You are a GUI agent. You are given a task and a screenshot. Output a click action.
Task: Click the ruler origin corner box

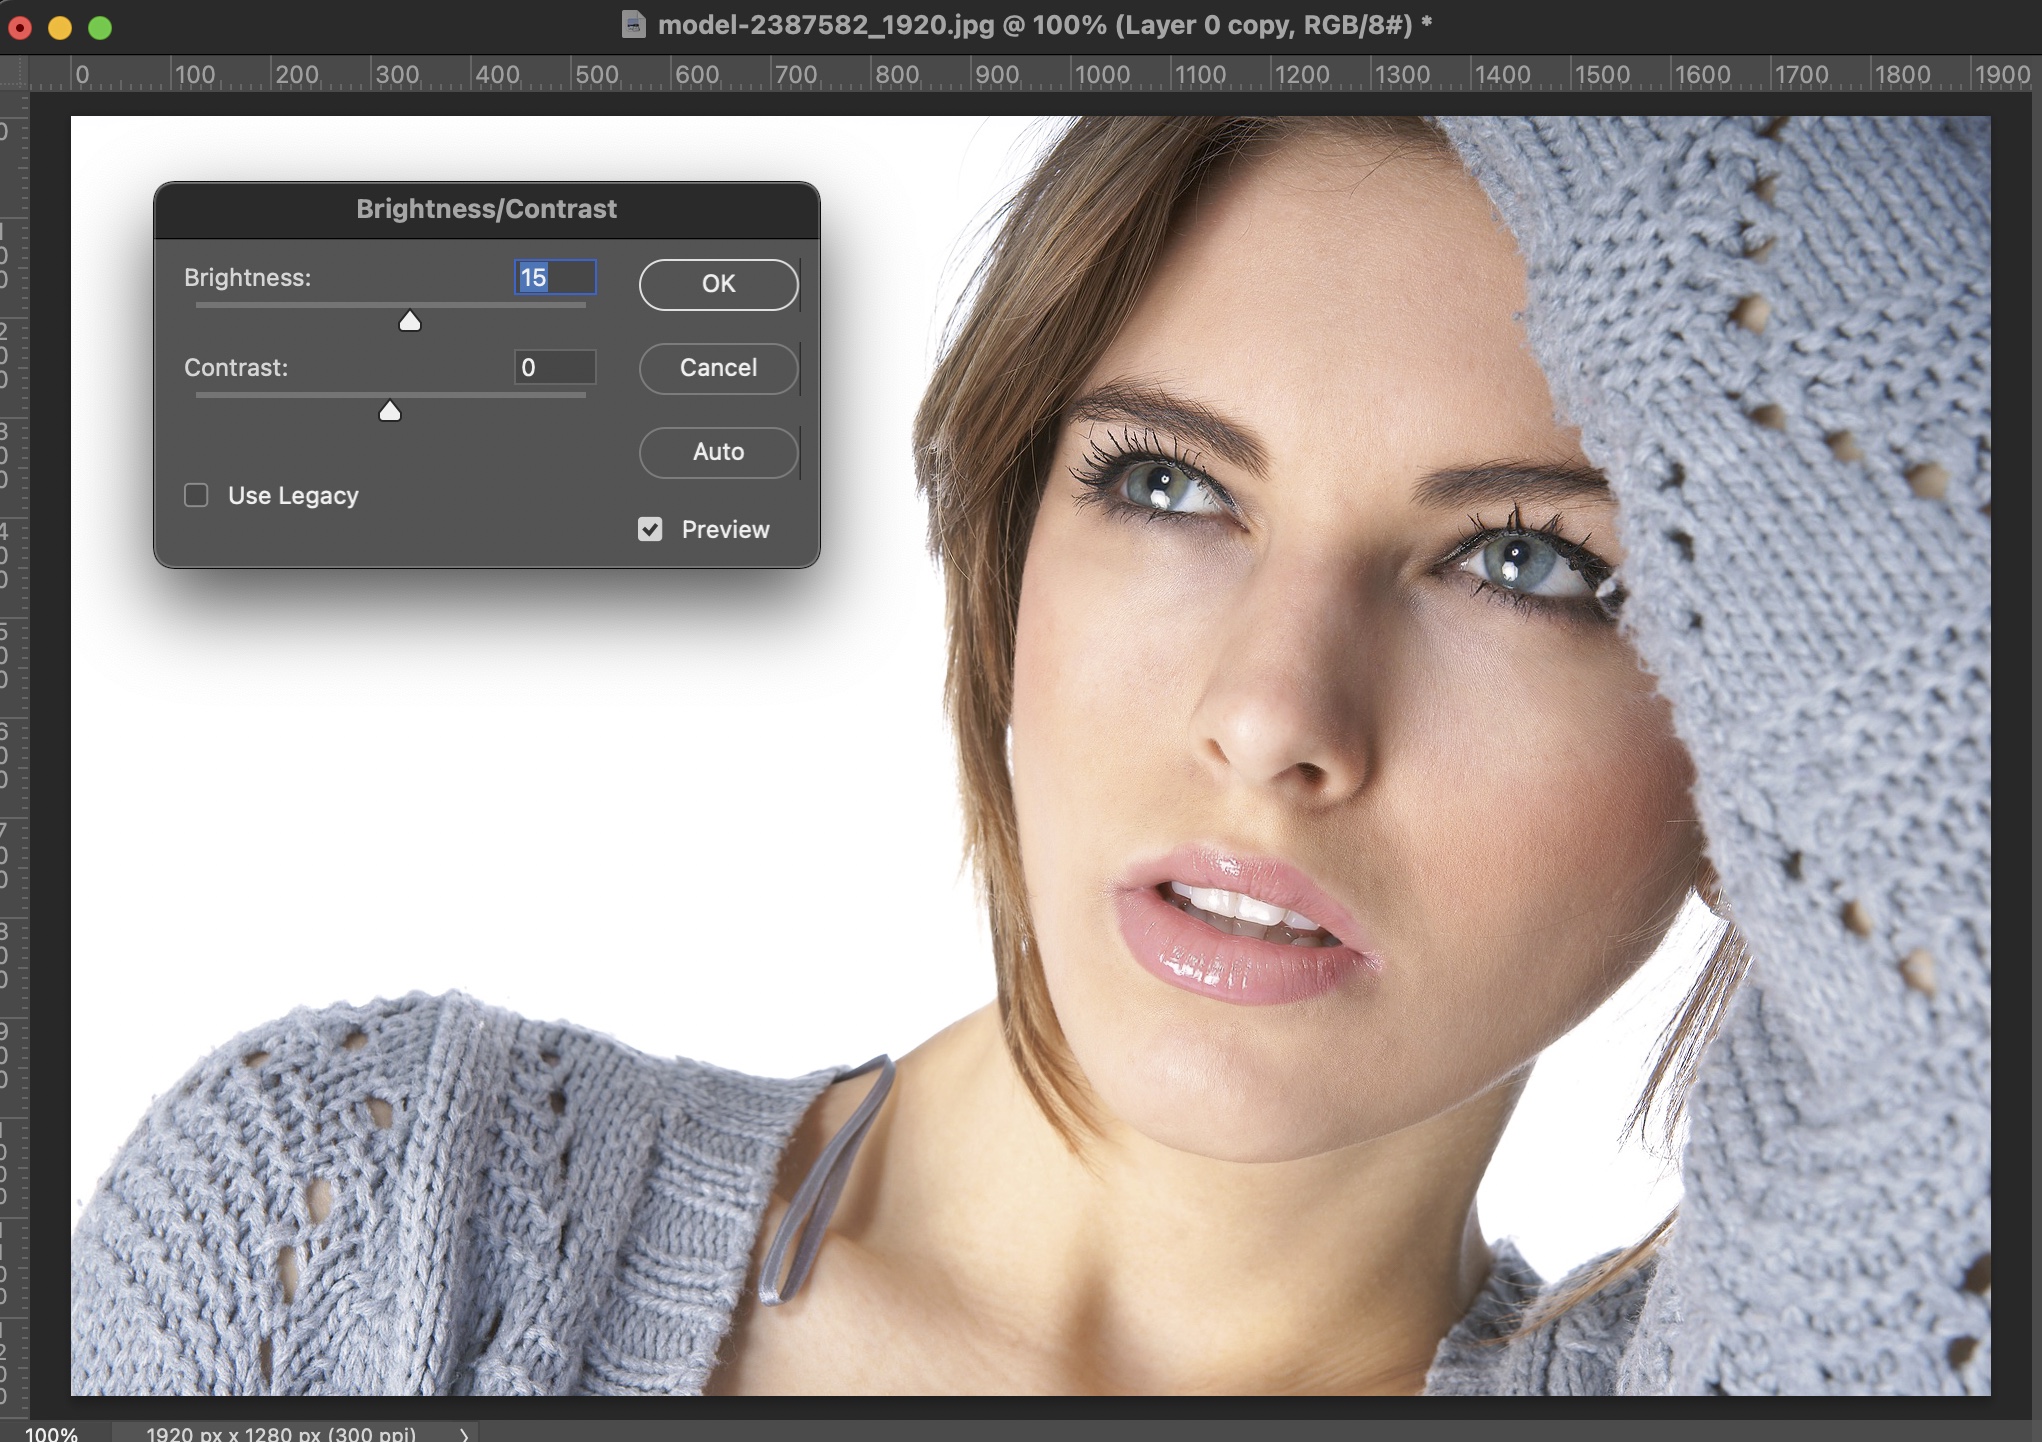tap(14, 73)
